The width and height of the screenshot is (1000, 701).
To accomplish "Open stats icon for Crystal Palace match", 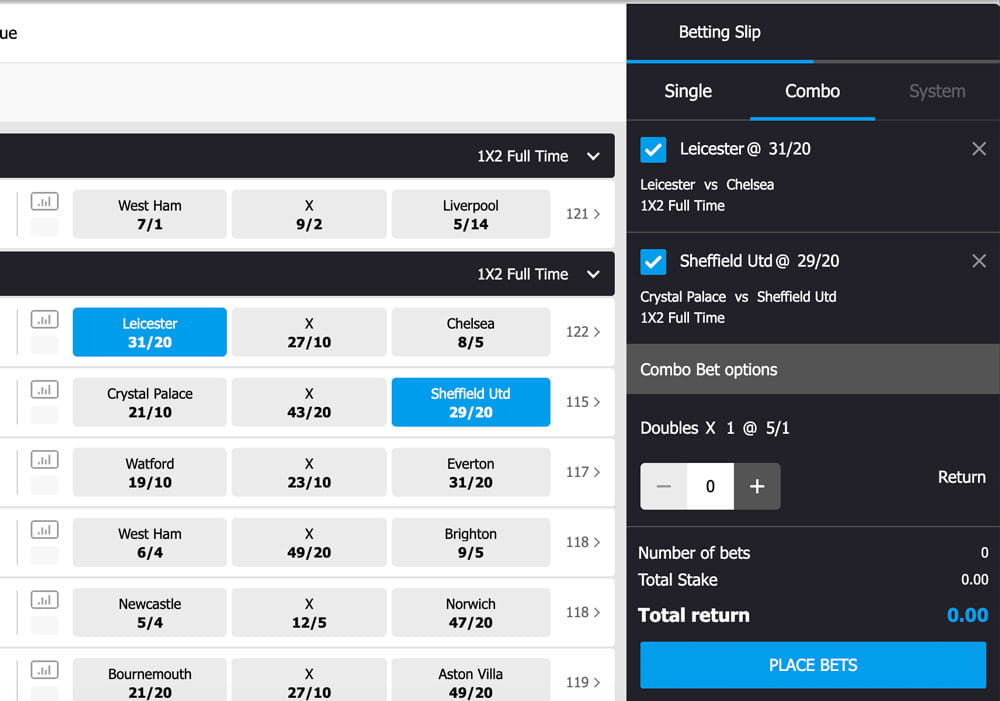I will click(x=45, y=390).
